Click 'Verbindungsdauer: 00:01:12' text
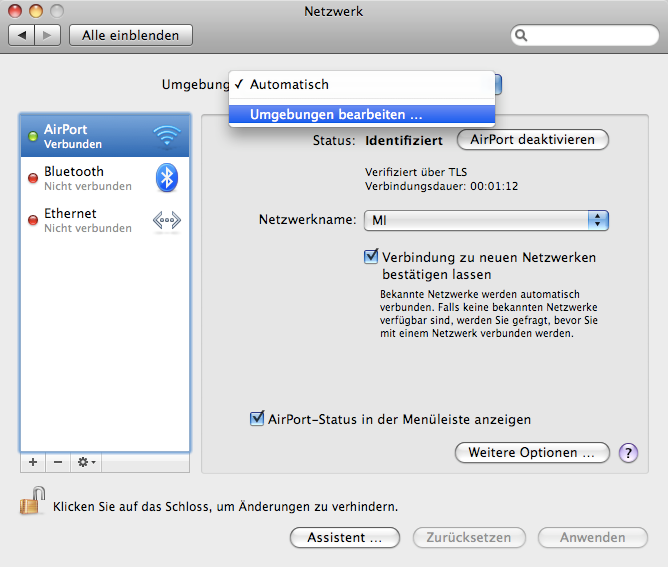This screenshot has width=668, height=567. pos(441,186)
